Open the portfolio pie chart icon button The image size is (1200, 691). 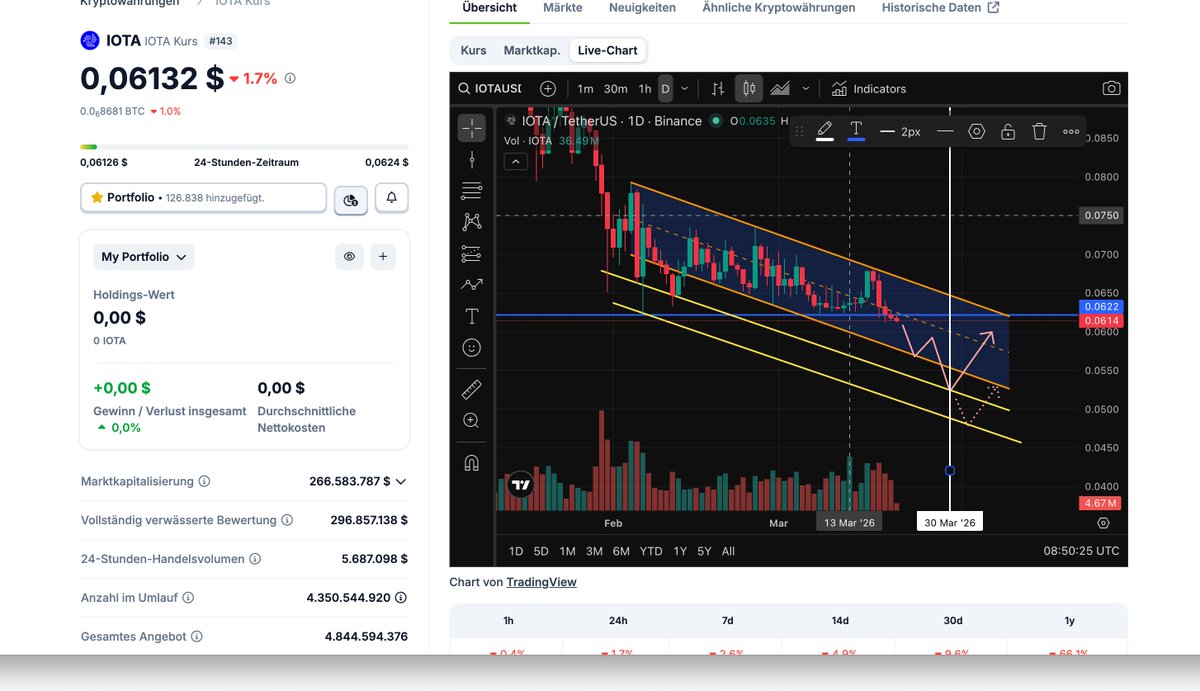coord(350,200)
